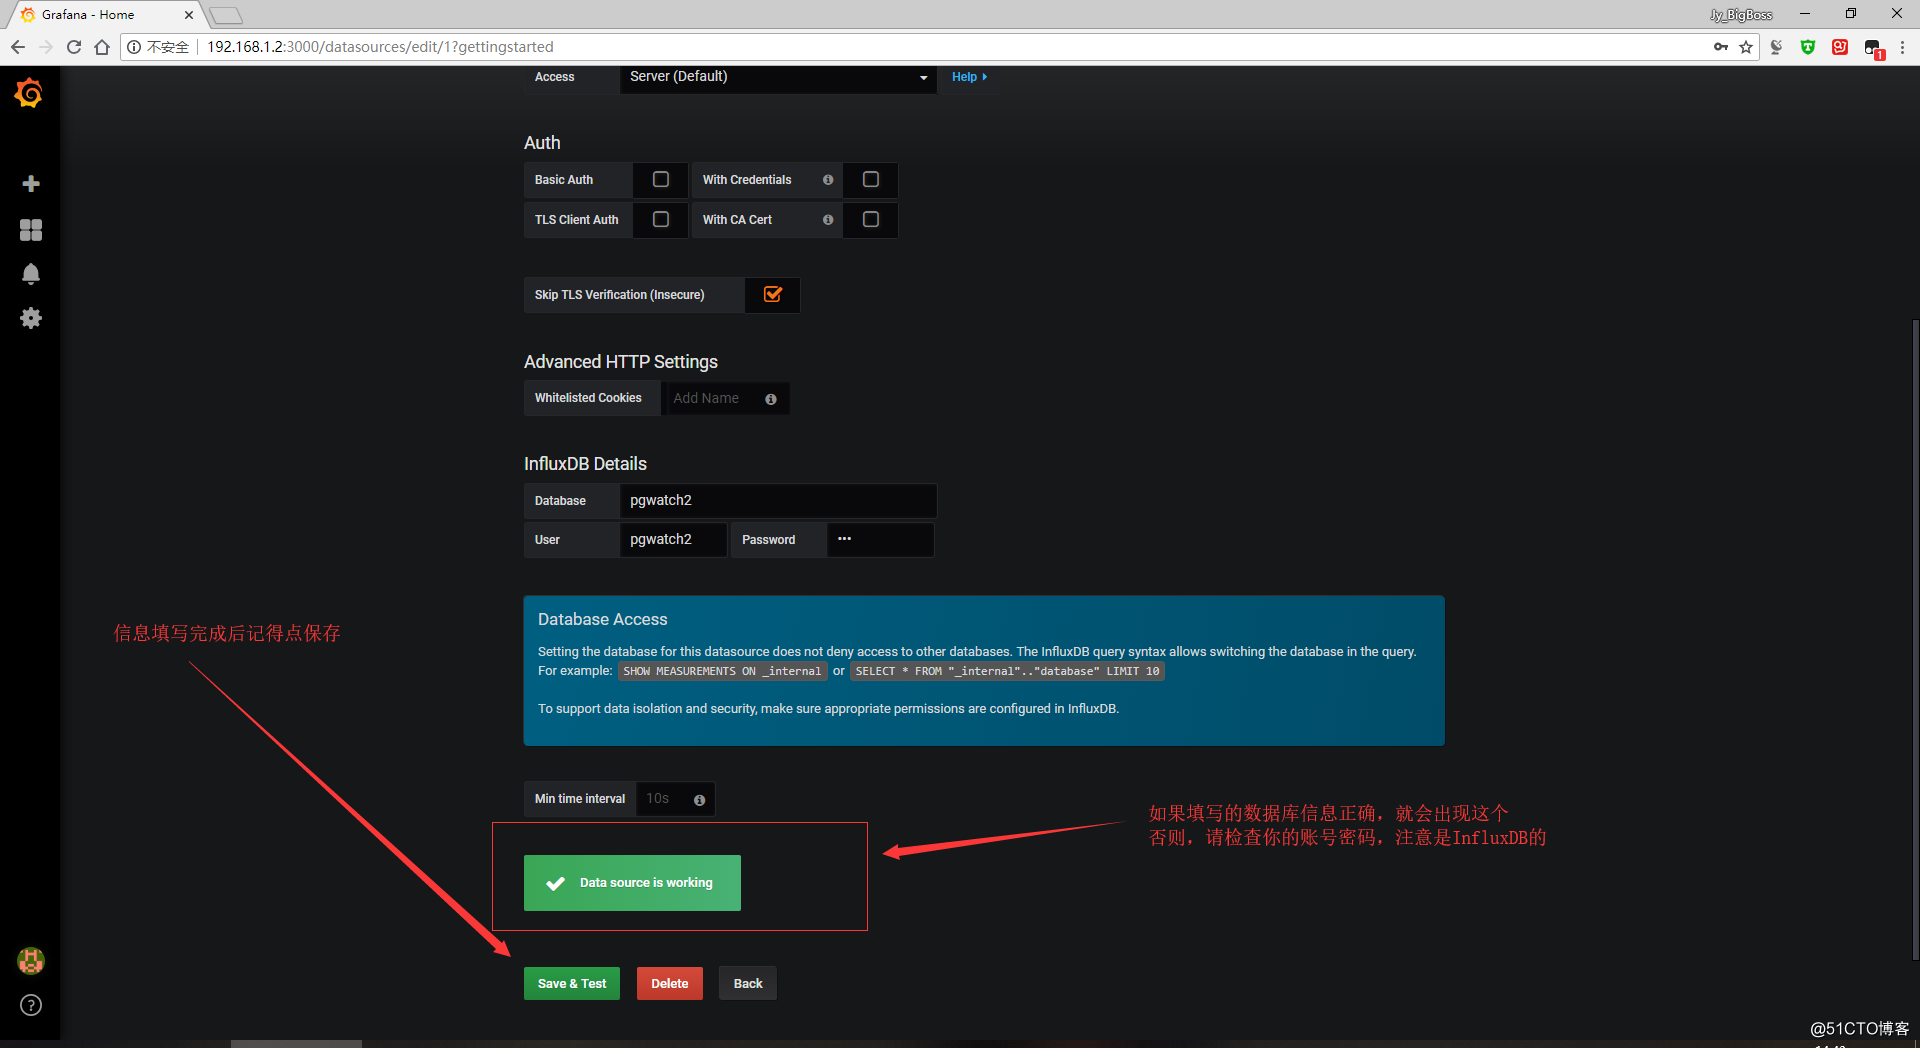Show info tooltip for Whitelisted Cookies
Image resolution: width=1920 pixels, height=1048 pixels.
pyautogui.click(x=771, y=399)
